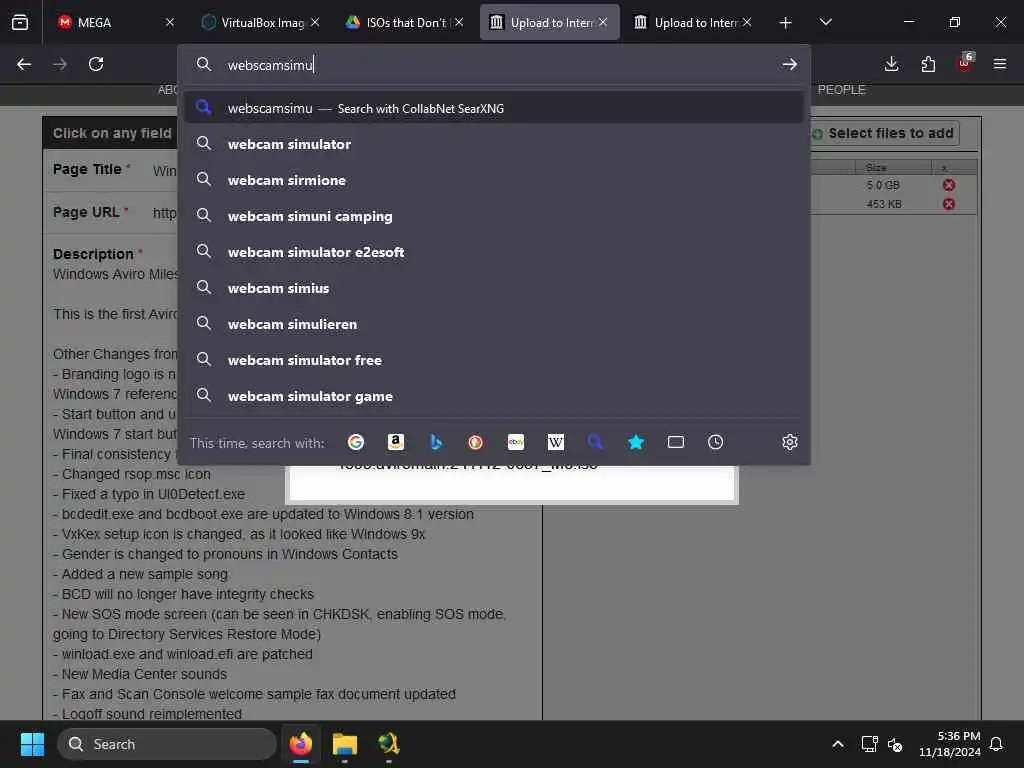The width and height of the screenshot is (1024, 768).
Task: Click the address bar go arrow
Action: [790, 64]
